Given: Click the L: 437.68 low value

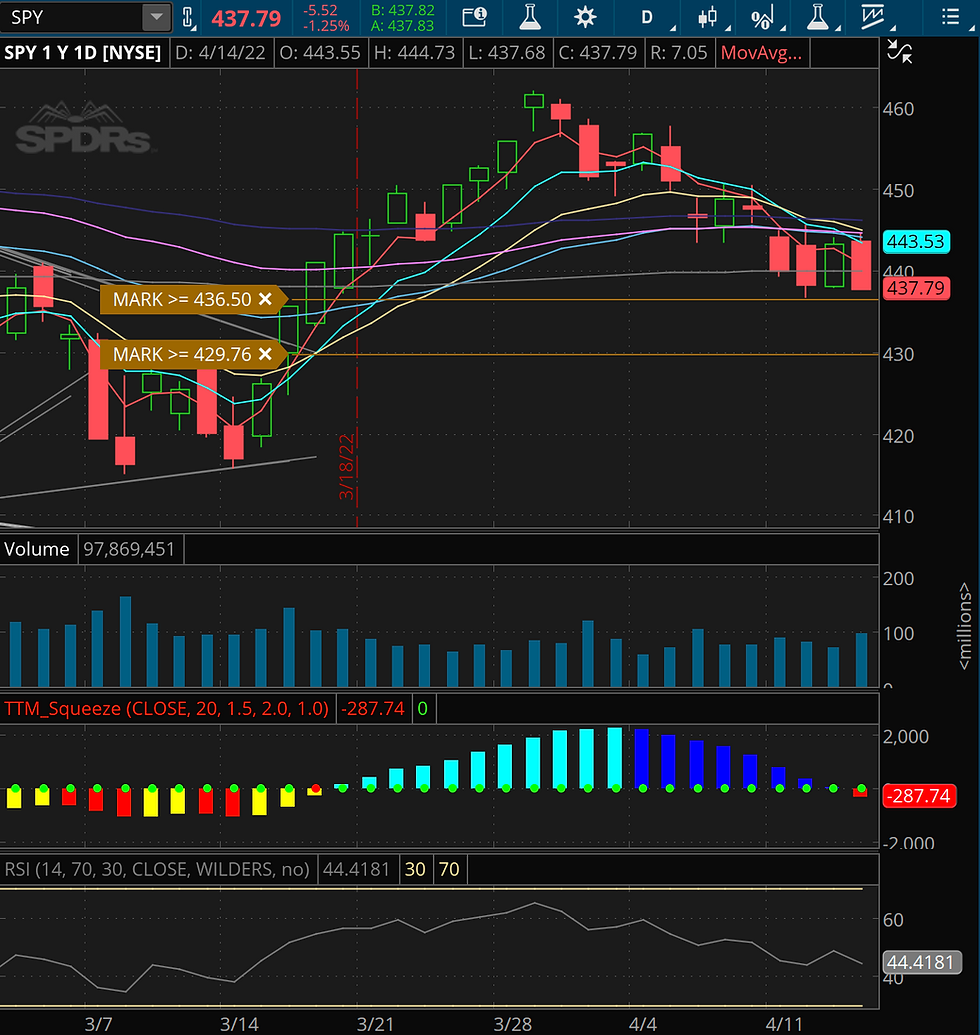Looking at the screenshot, I should (x=507, y=53).
